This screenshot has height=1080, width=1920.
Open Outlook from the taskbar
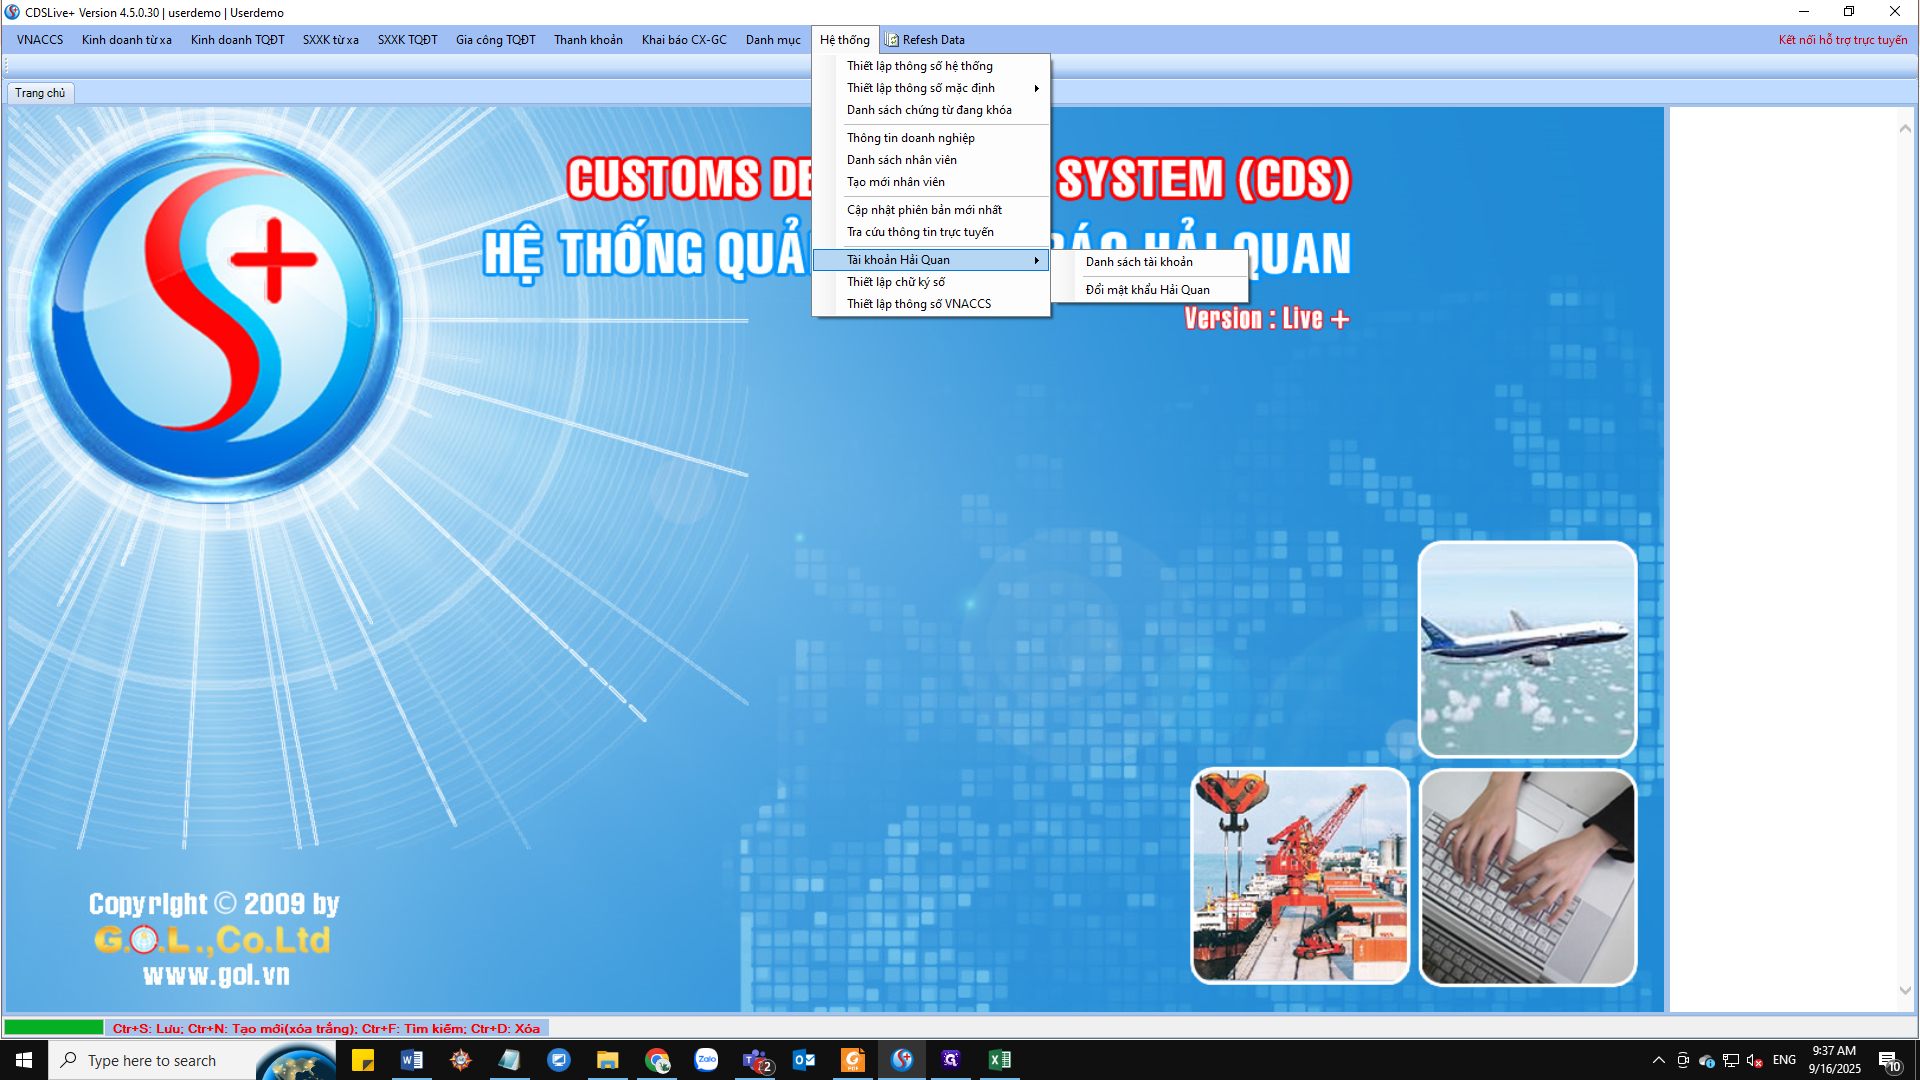click(804, 1060)
